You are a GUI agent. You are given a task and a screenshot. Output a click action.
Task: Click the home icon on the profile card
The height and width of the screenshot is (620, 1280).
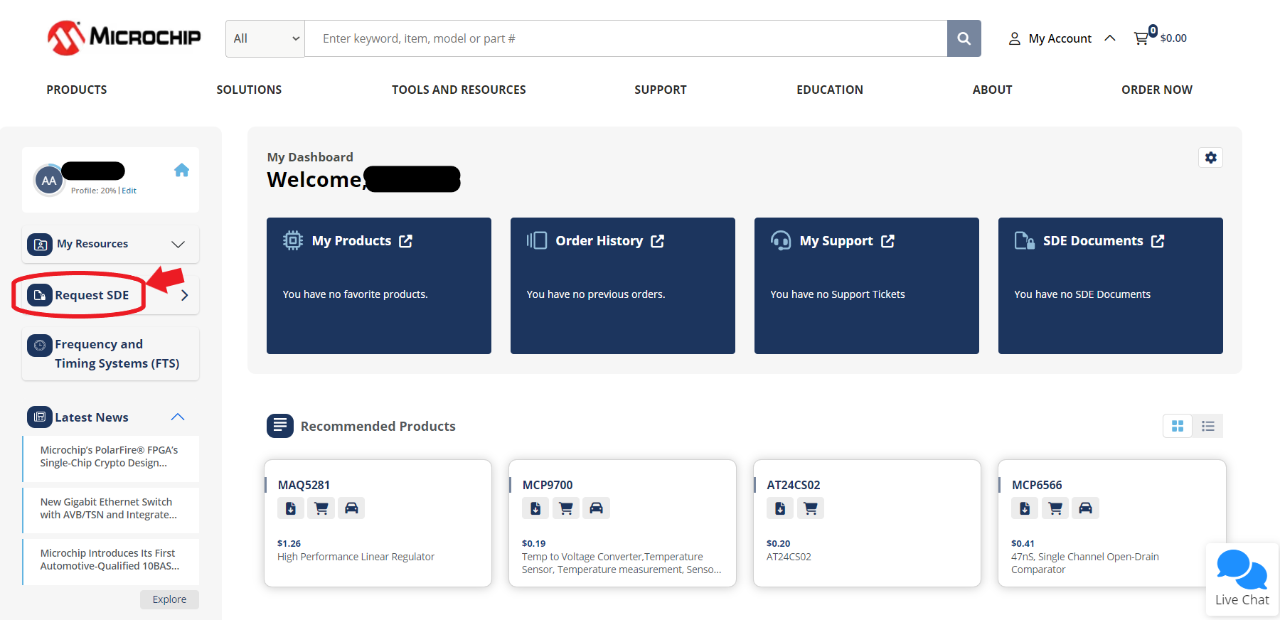[x=181, y=170]
